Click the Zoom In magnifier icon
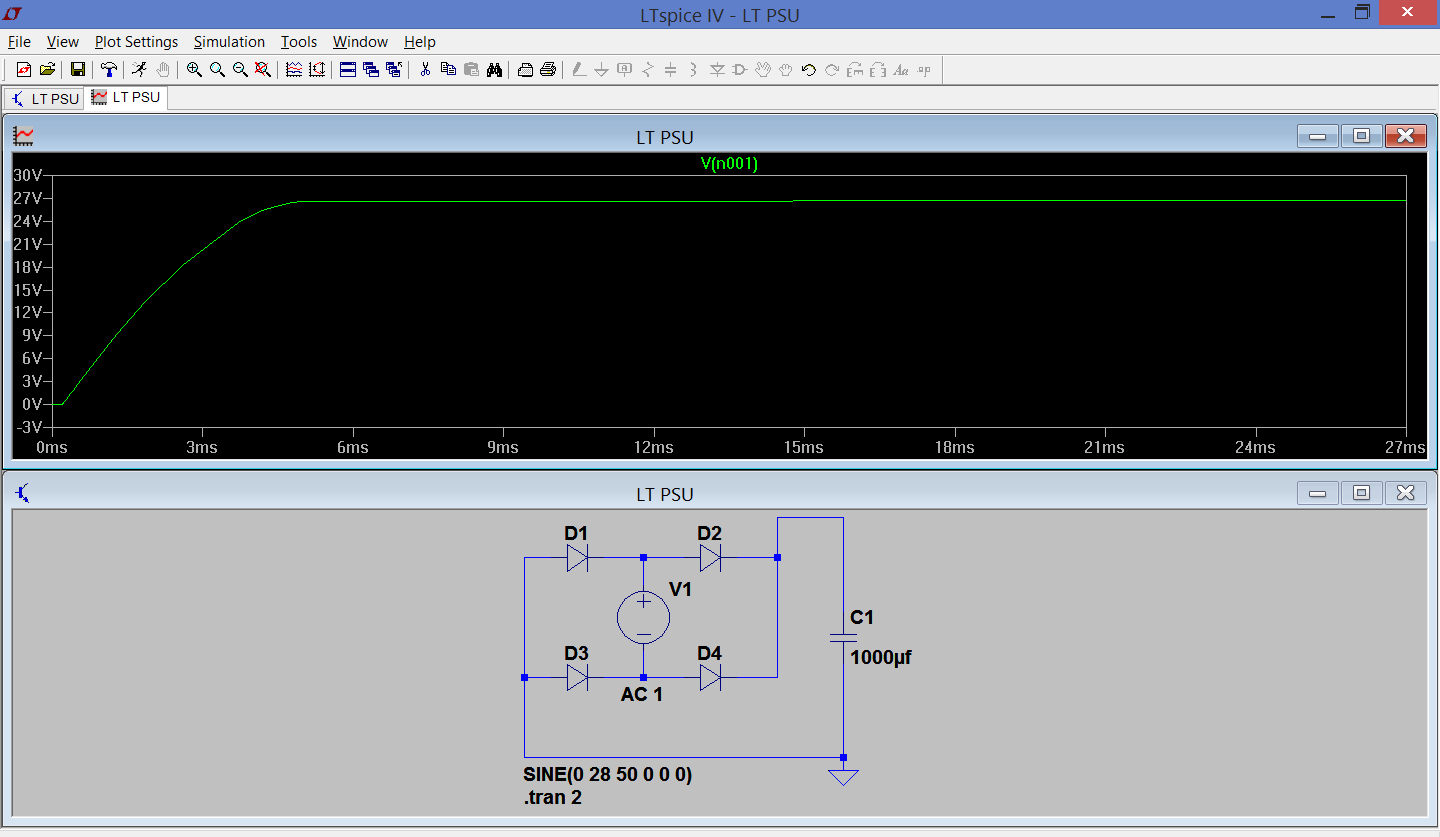The image size is (1440, 837). pyautogui.click(x=194, y=70)
